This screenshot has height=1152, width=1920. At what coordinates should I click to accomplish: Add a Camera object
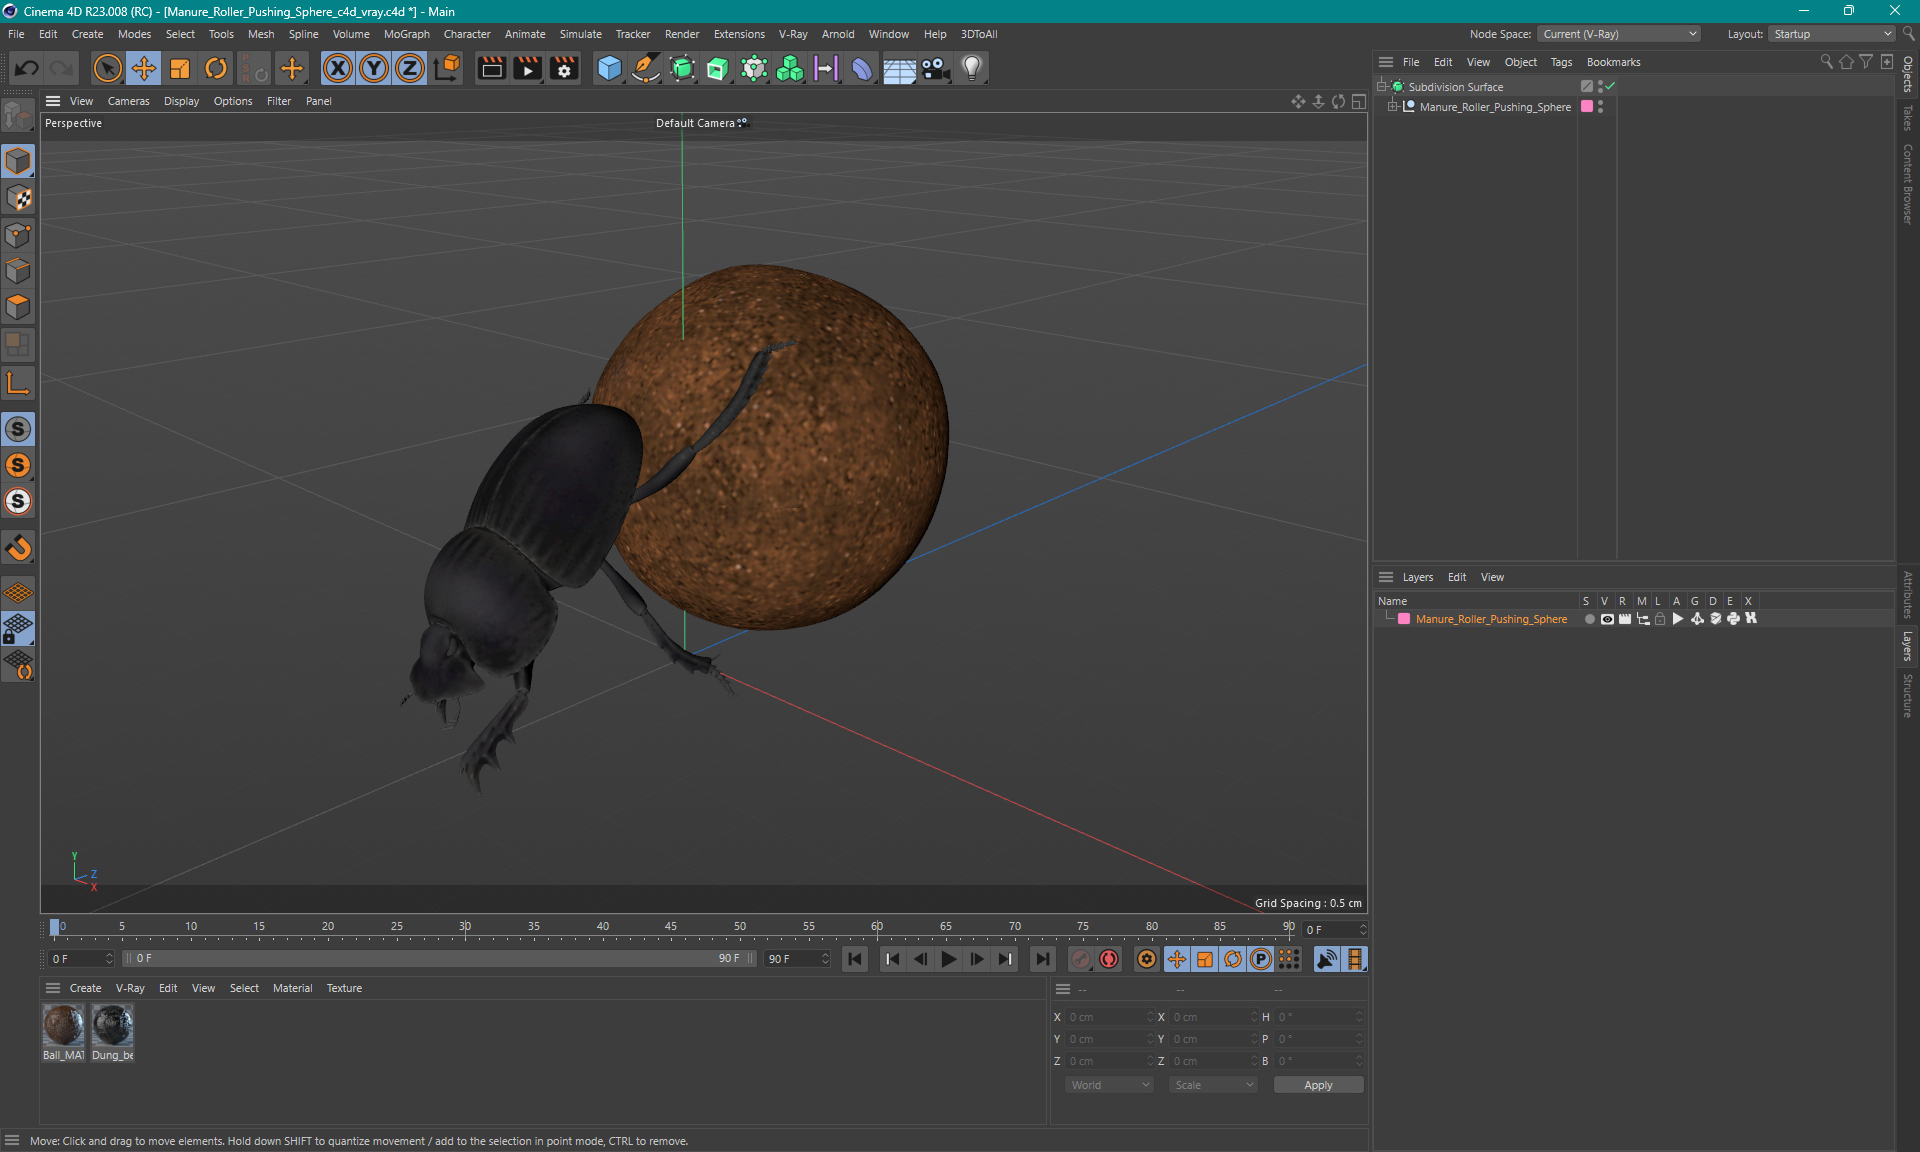tap(935, 68)
